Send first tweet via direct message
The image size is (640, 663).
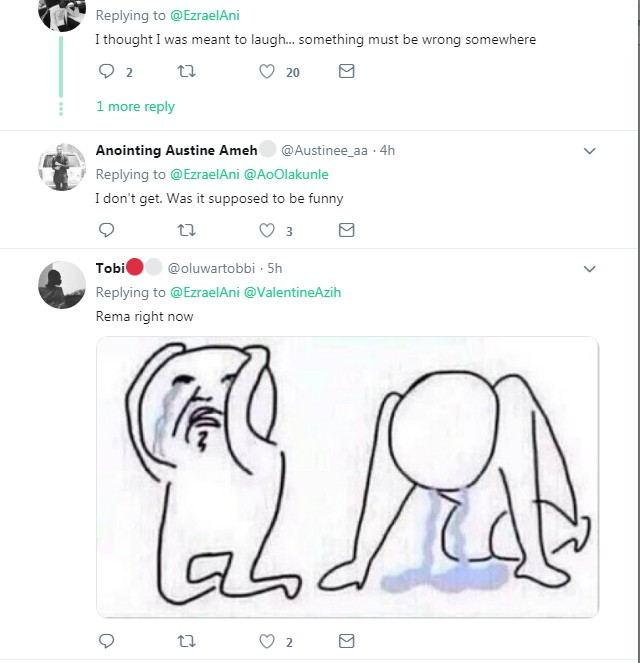[x=346, y=72]
